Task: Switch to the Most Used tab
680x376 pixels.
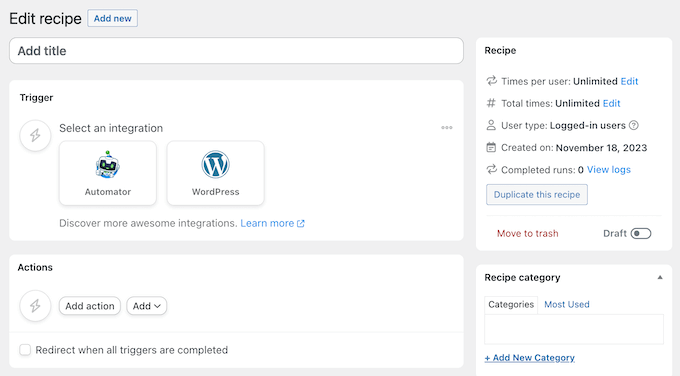Action: click(x=566, y=304)
